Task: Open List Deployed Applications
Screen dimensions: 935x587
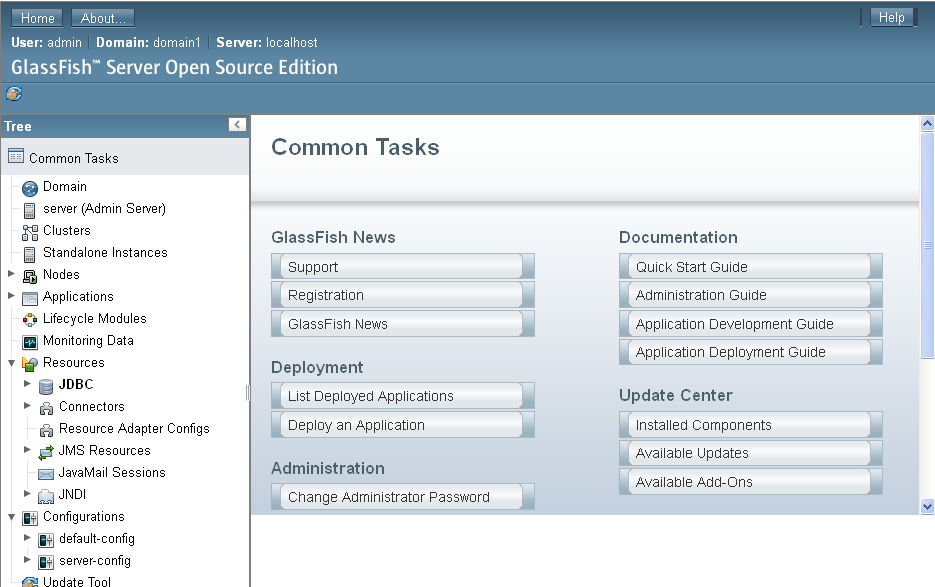Action: point(403,396)
